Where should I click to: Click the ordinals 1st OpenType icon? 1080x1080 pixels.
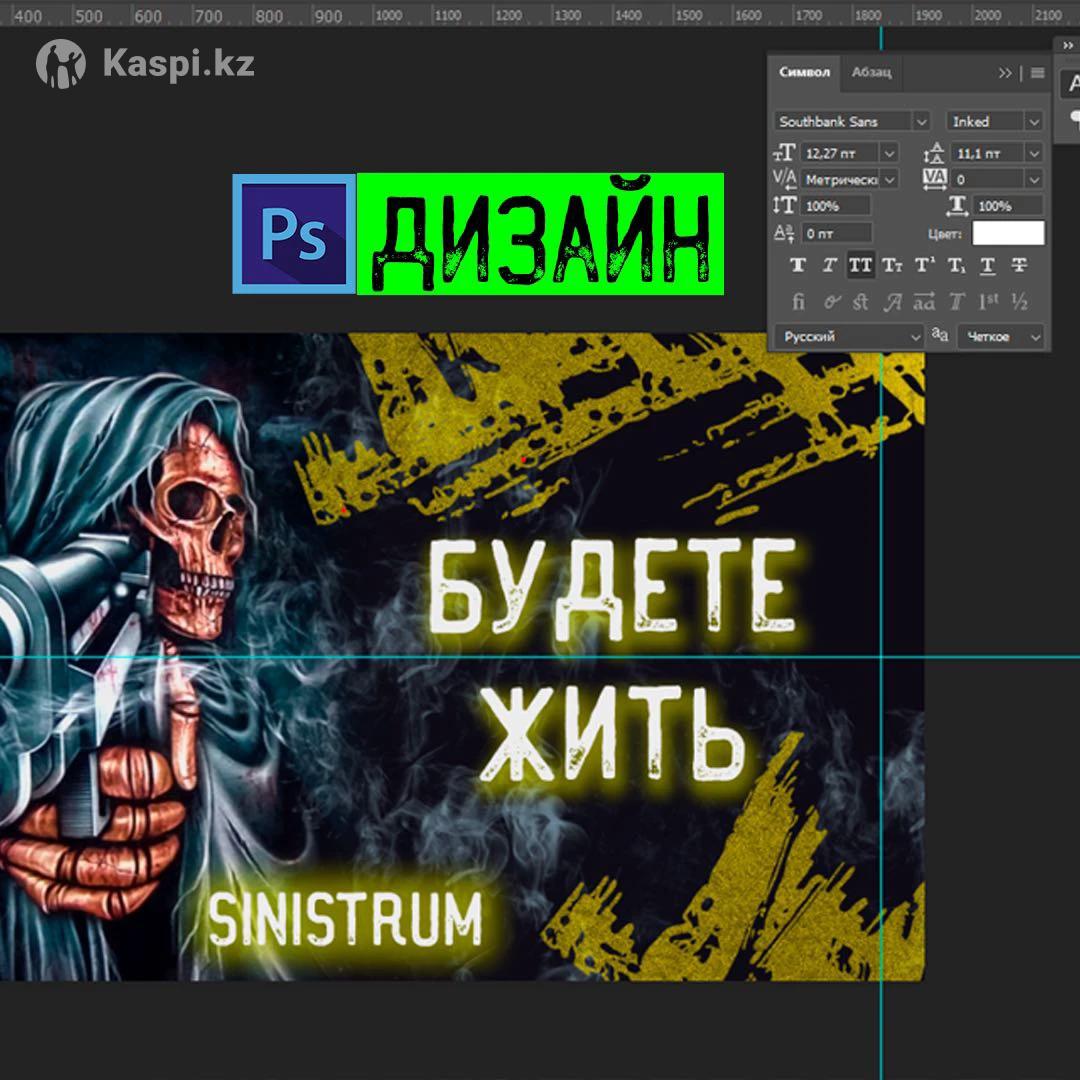(988, 301)
